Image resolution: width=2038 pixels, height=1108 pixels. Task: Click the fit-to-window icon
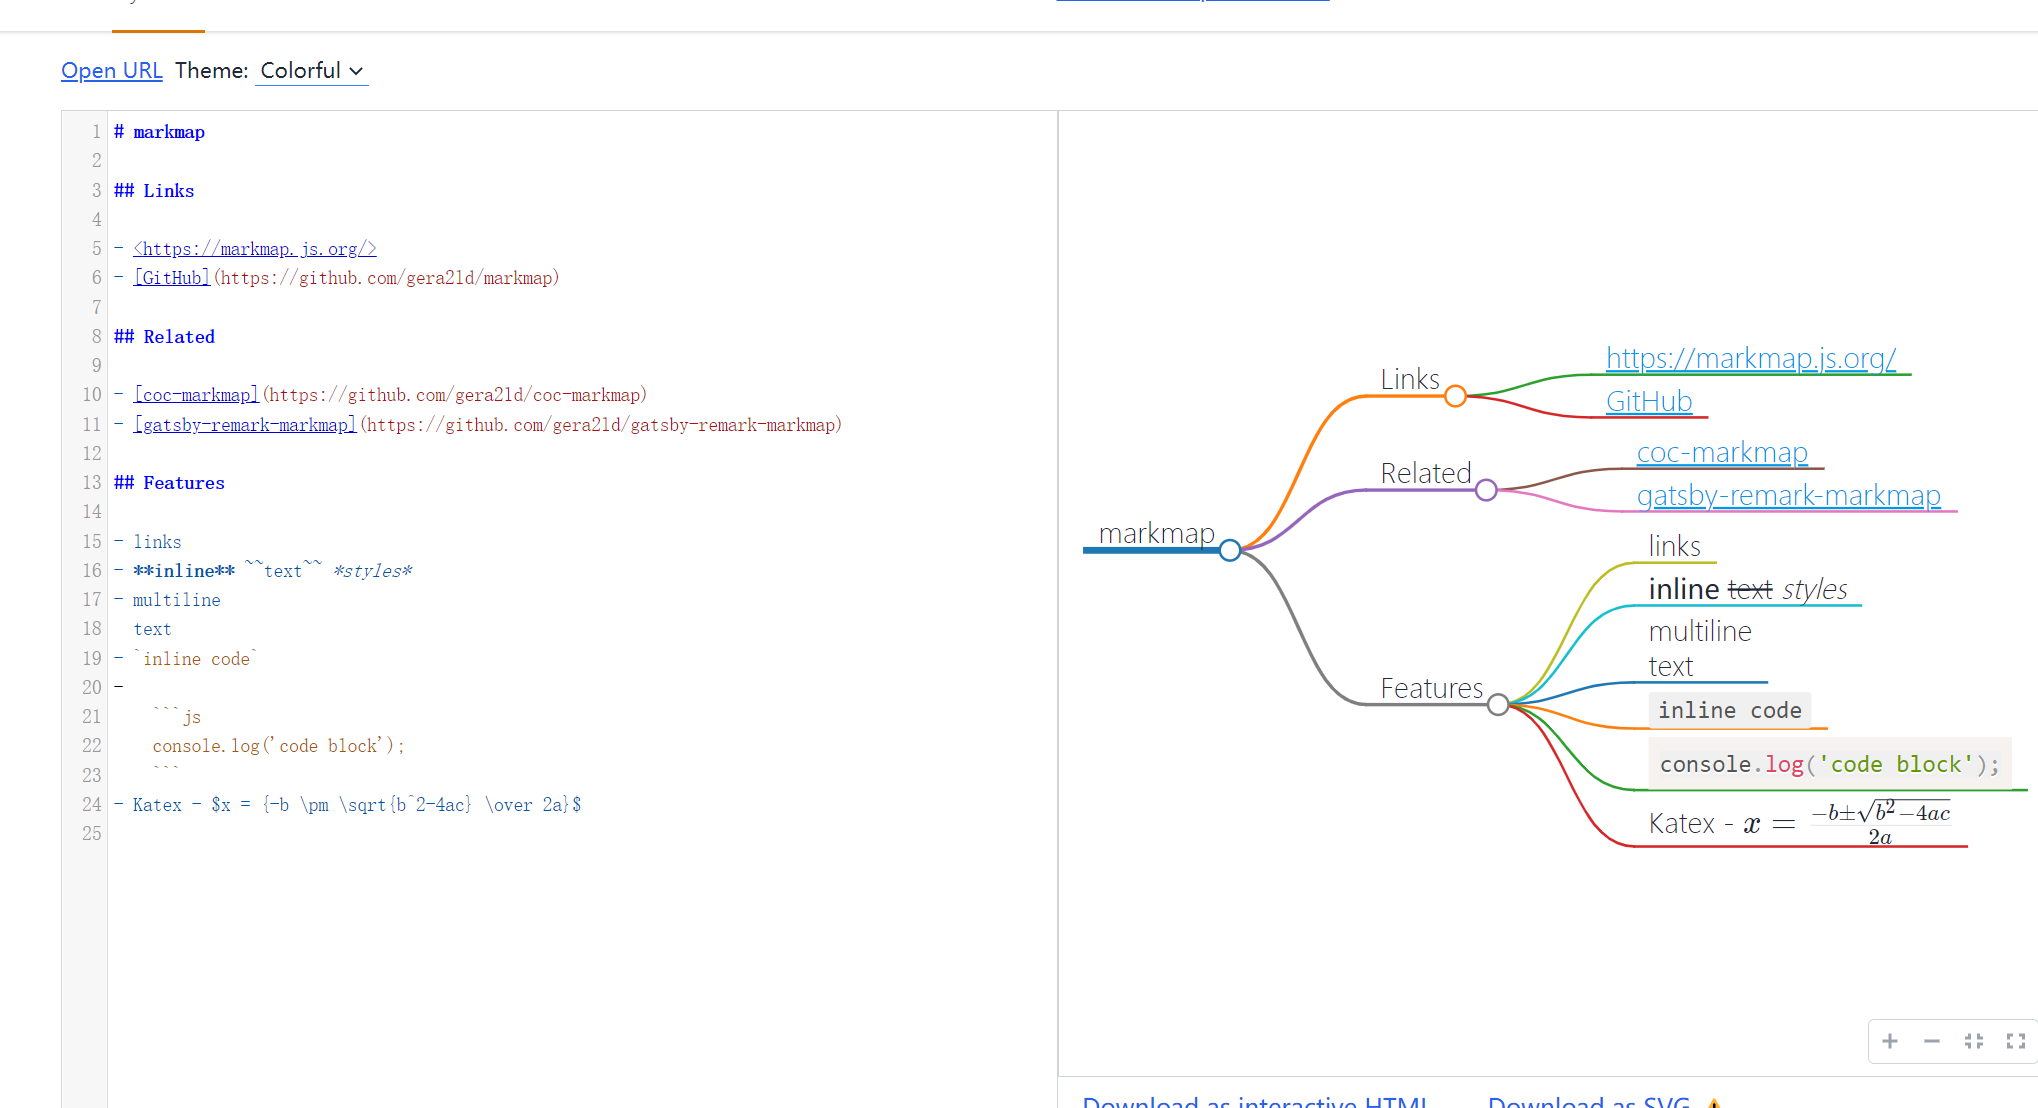pyautogui.click(x=1973, y=1041)
